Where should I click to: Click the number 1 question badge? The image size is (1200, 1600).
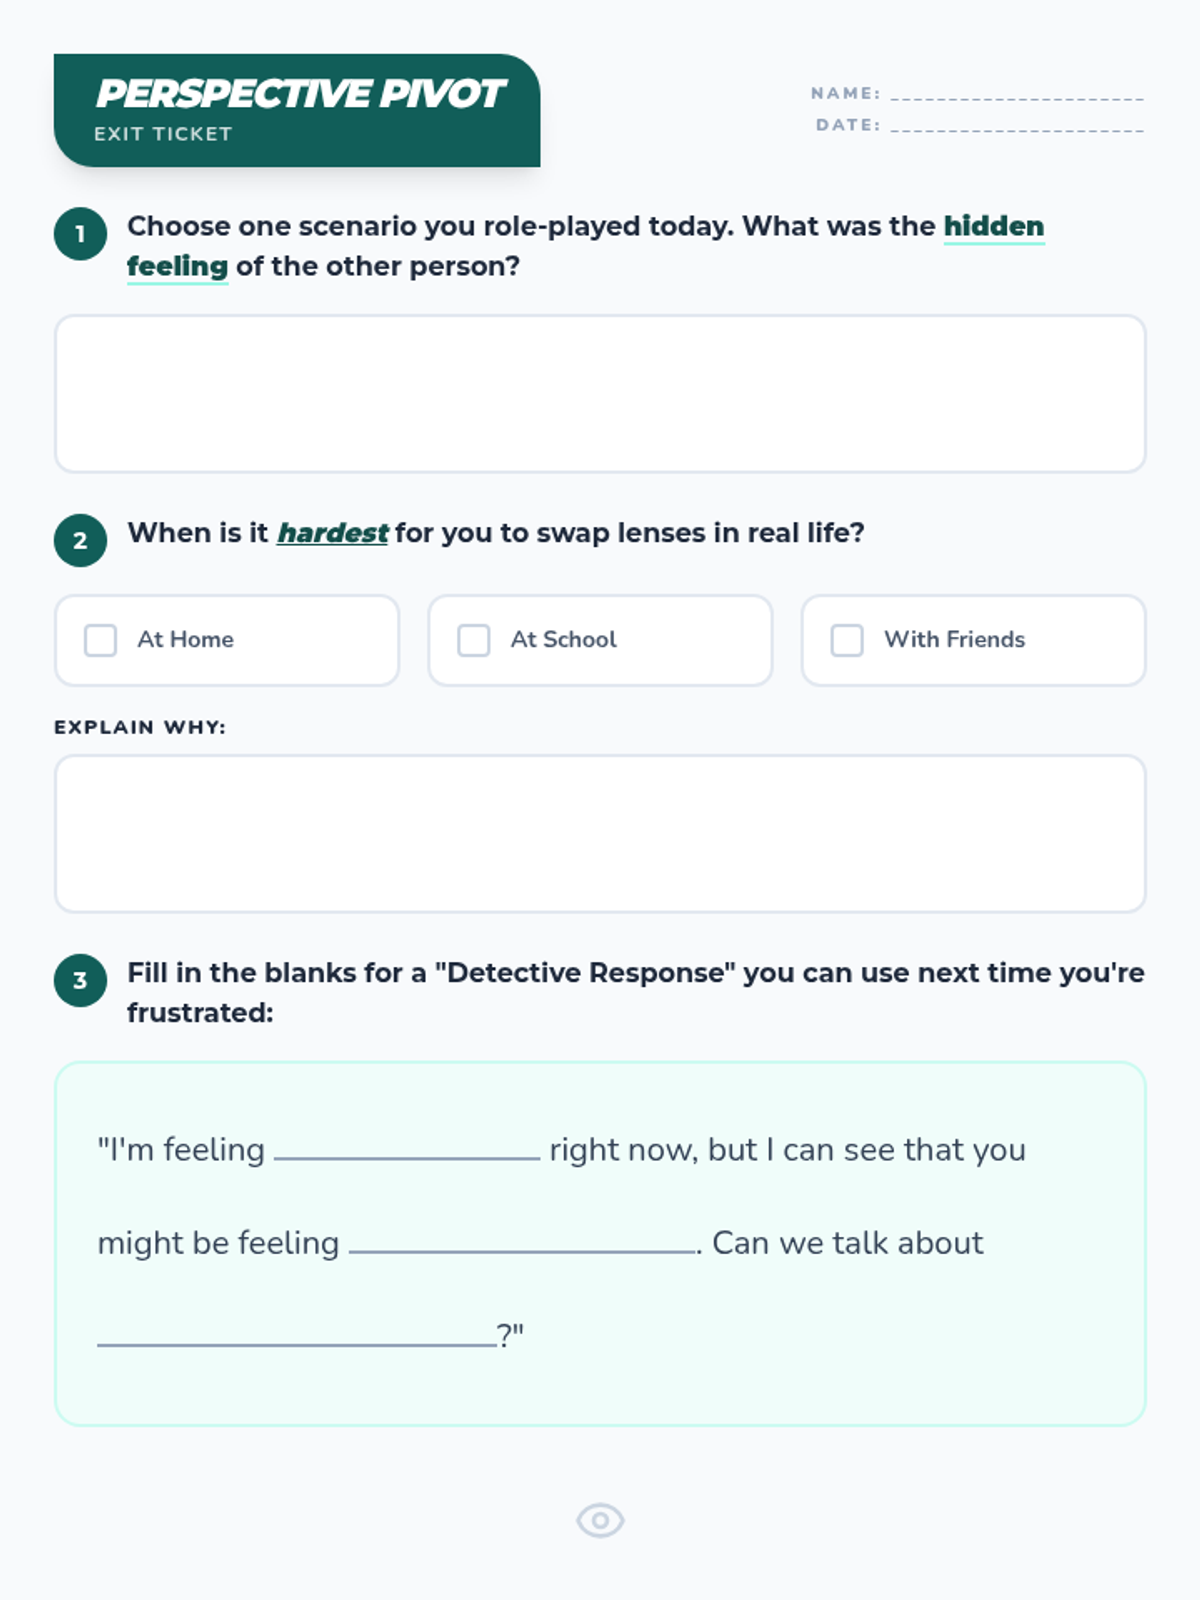[x=80, y=234]
